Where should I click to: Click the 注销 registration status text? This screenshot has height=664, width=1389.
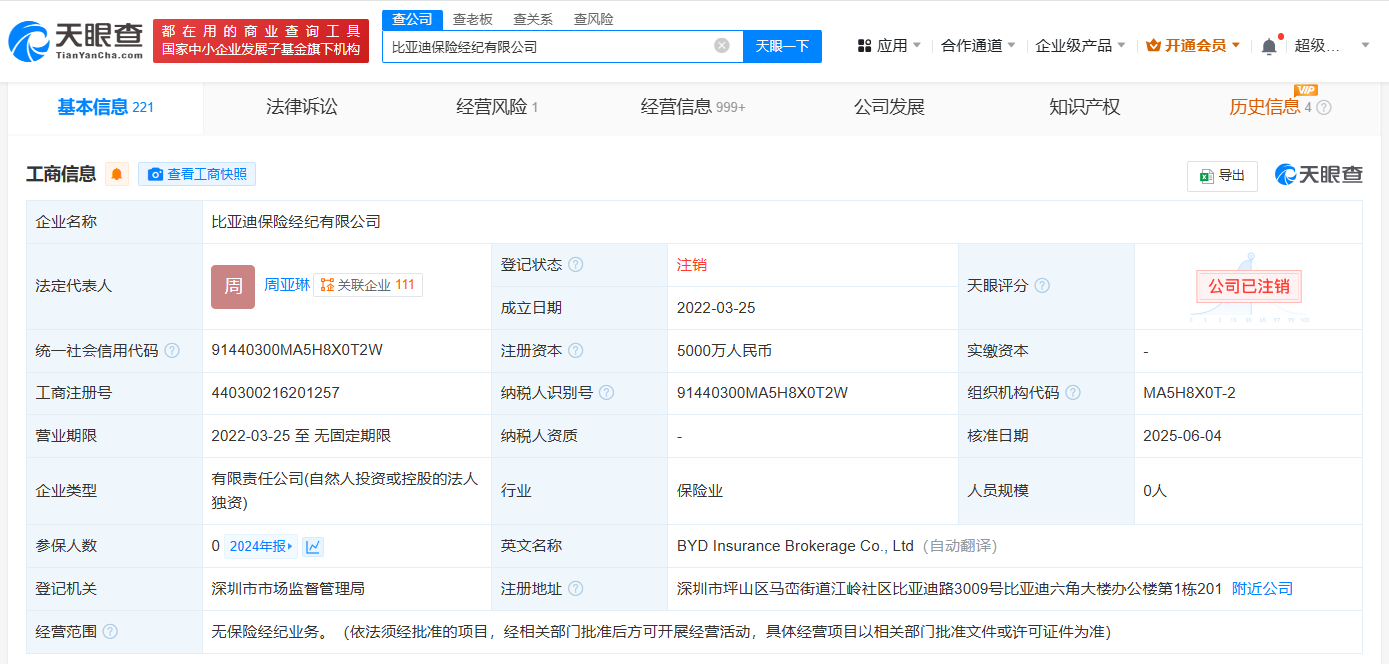click(x=692, y=265)
